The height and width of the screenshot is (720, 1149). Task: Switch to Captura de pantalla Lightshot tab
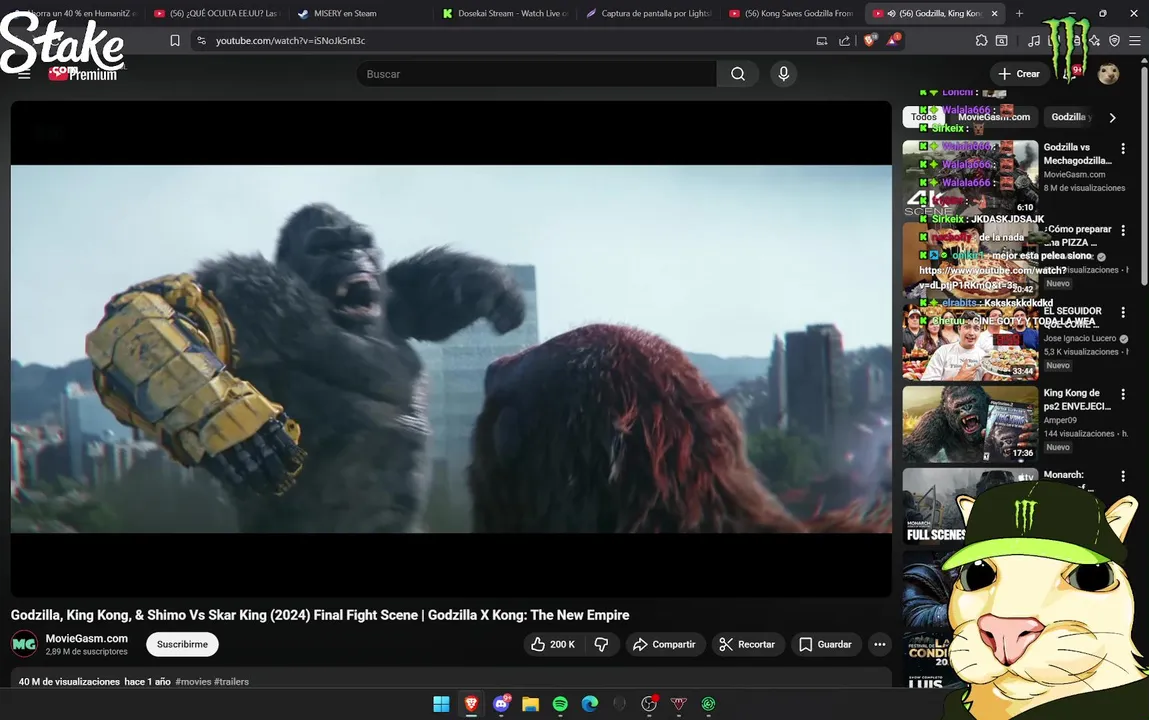[x=649, y=13]
